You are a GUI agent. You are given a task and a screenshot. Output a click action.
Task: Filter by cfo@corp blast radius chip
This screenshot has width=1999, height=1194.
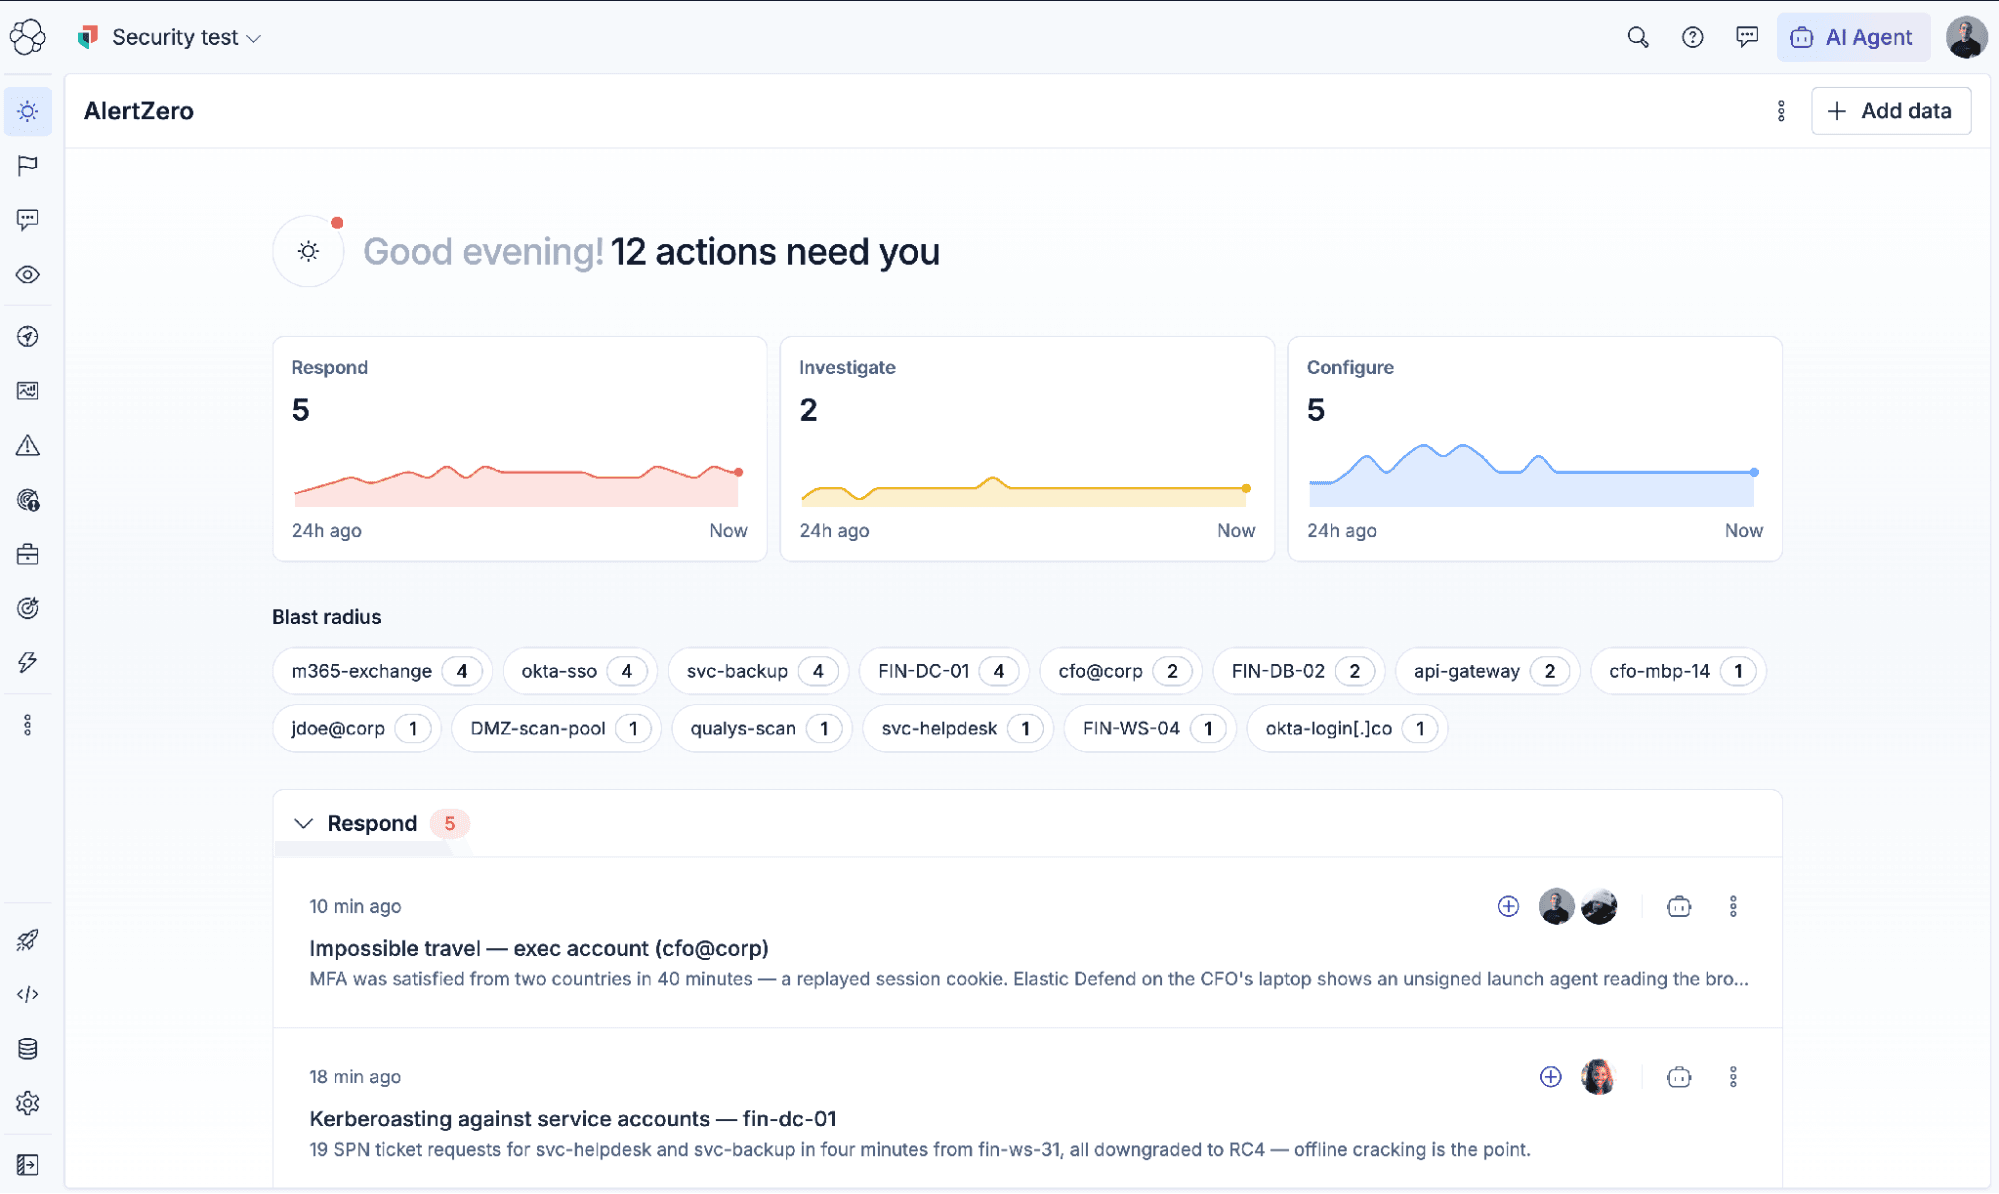point(1120,671)
